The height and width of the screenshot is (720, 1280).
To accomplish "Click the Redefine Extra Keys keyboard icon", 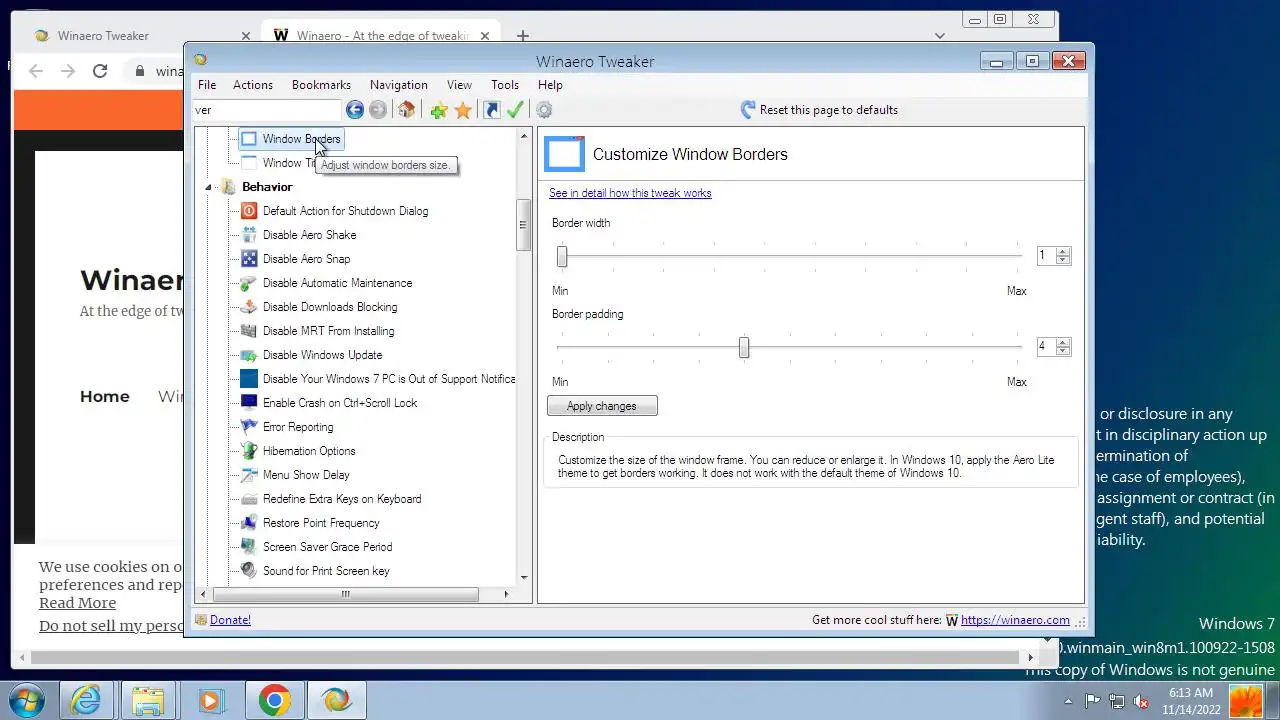I will (x=249, y=499).
